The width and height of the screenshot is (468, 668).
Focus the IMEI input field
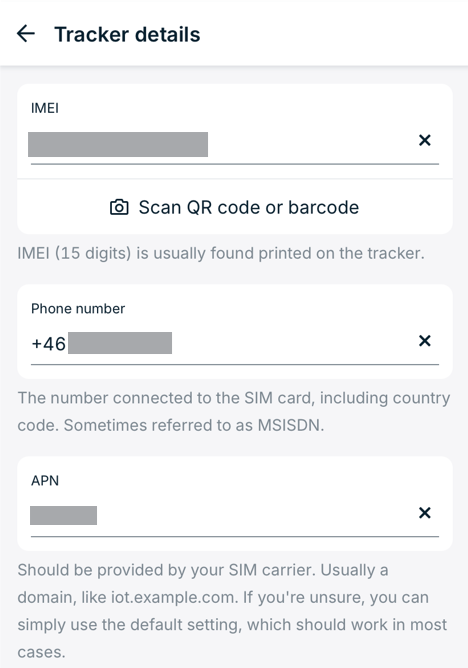click(x=221, y=144)
